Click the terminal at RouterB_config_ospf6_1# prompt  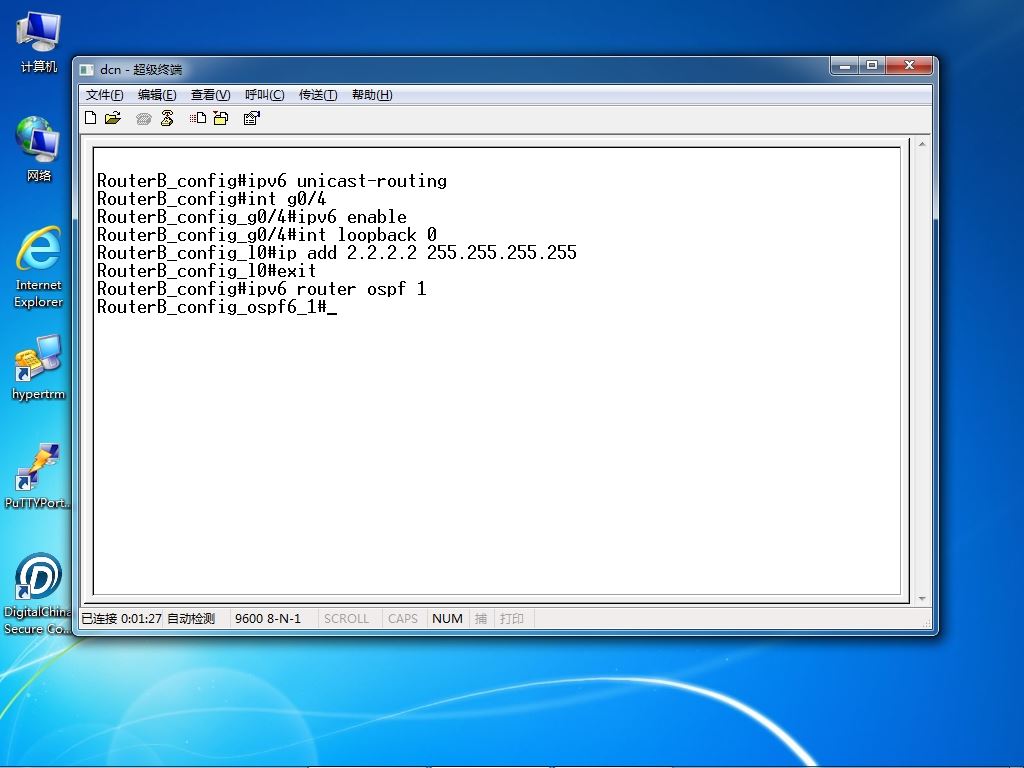coord(217,307)
